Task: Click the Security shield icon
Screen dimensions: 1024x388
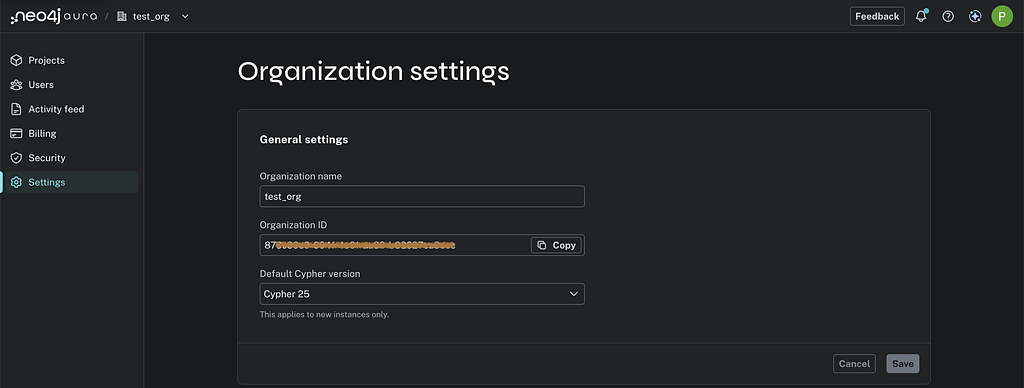Action: pos(16,157)
